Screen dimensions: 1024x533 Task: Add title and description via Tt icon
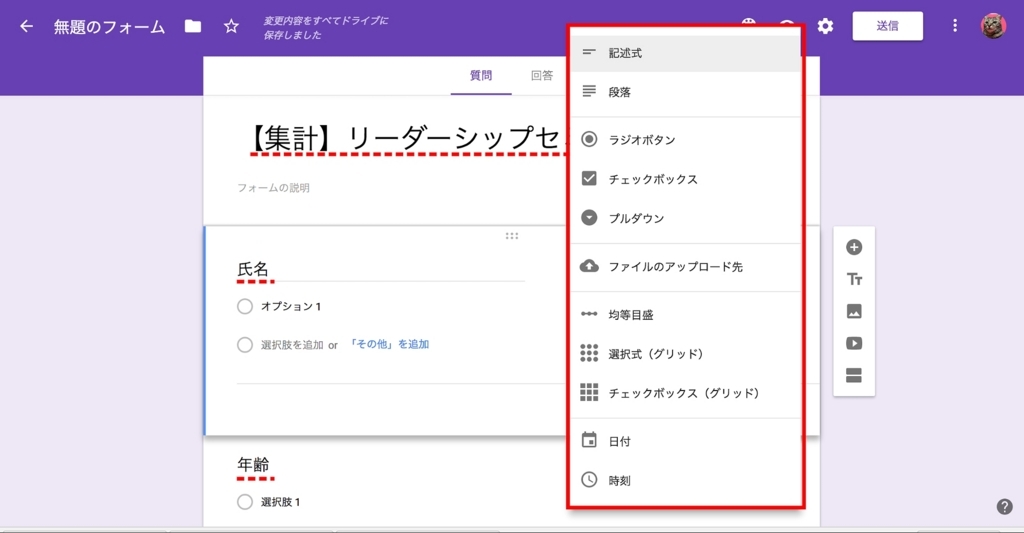(854, 280)
